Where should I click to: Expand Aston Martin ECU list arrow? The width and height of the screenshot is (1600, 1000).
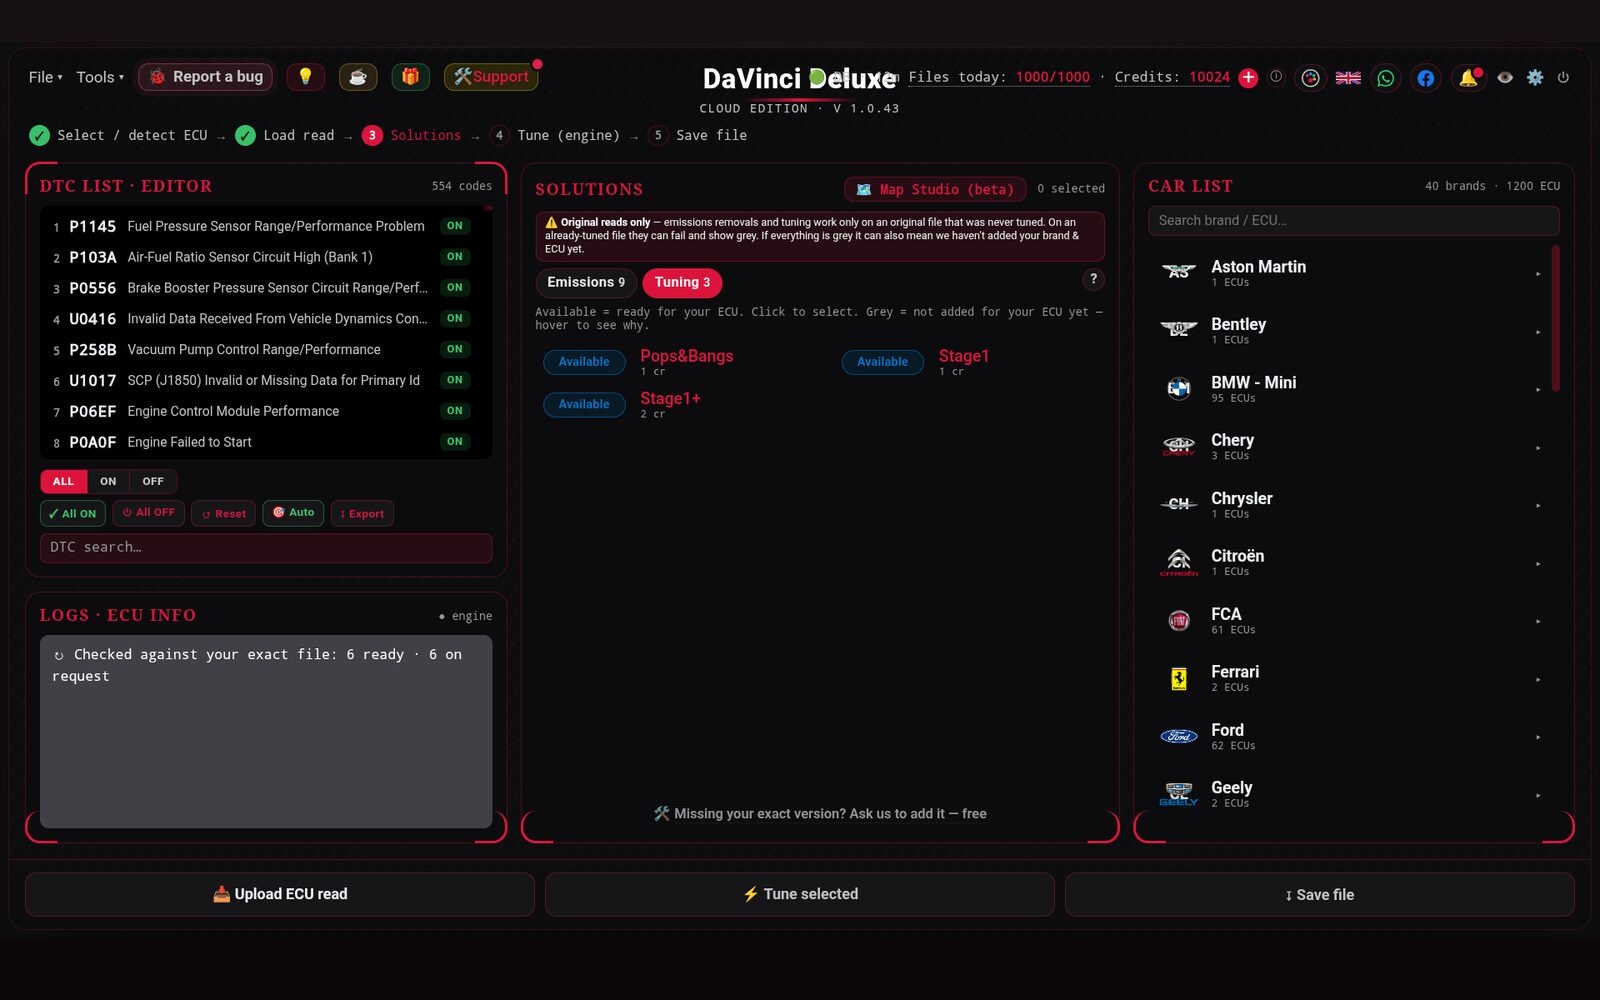[1538, 274]
